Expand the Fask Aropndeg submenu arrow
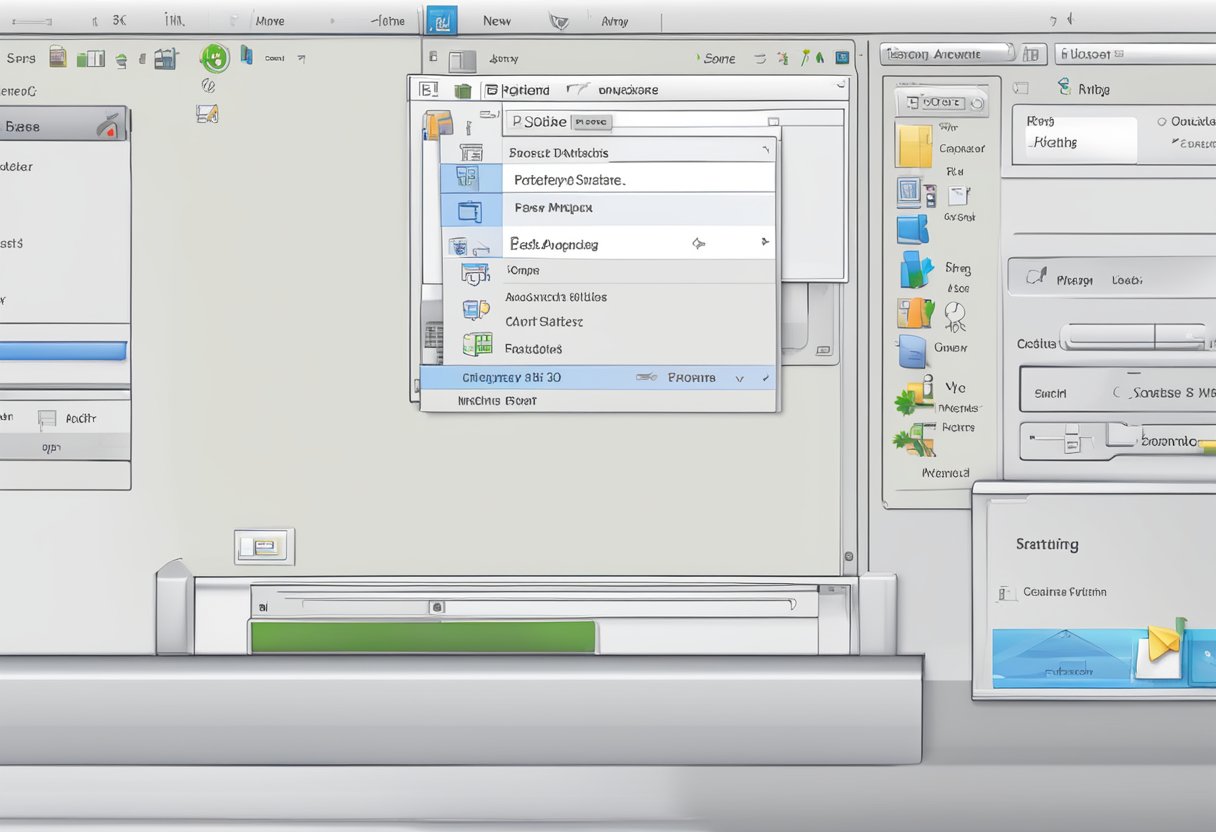Image resolution: width=1216 pixels, height=832 pixels. (x=764, y=242)
